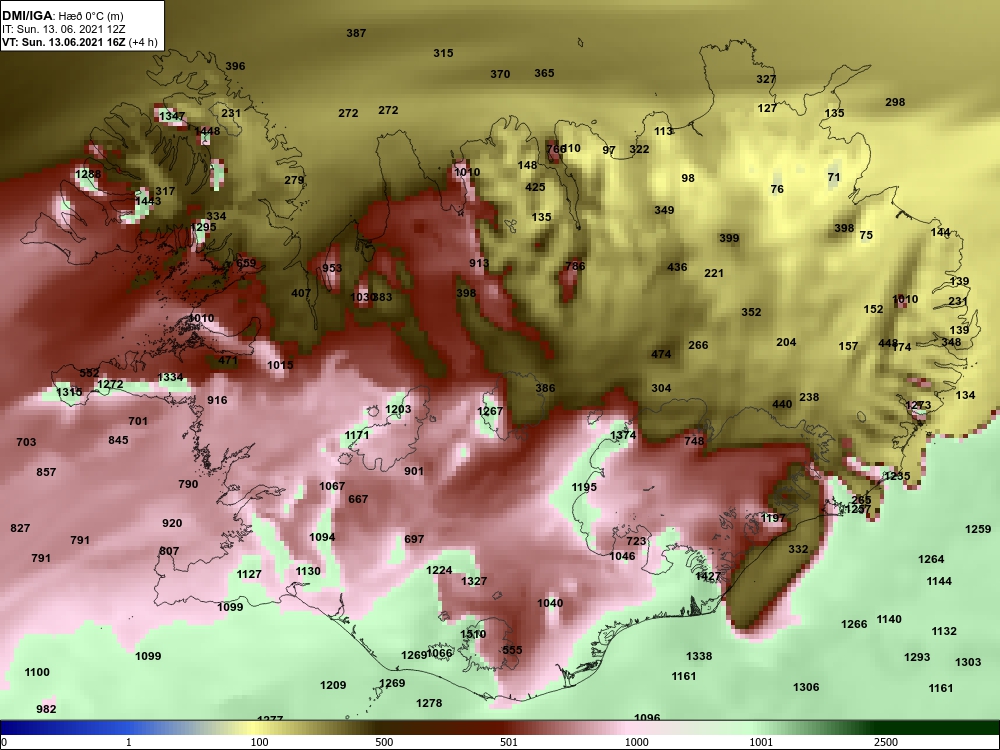Select the 1278 value near the south coast
Screen dimensions: 1000x750
[x=429, y=703]
